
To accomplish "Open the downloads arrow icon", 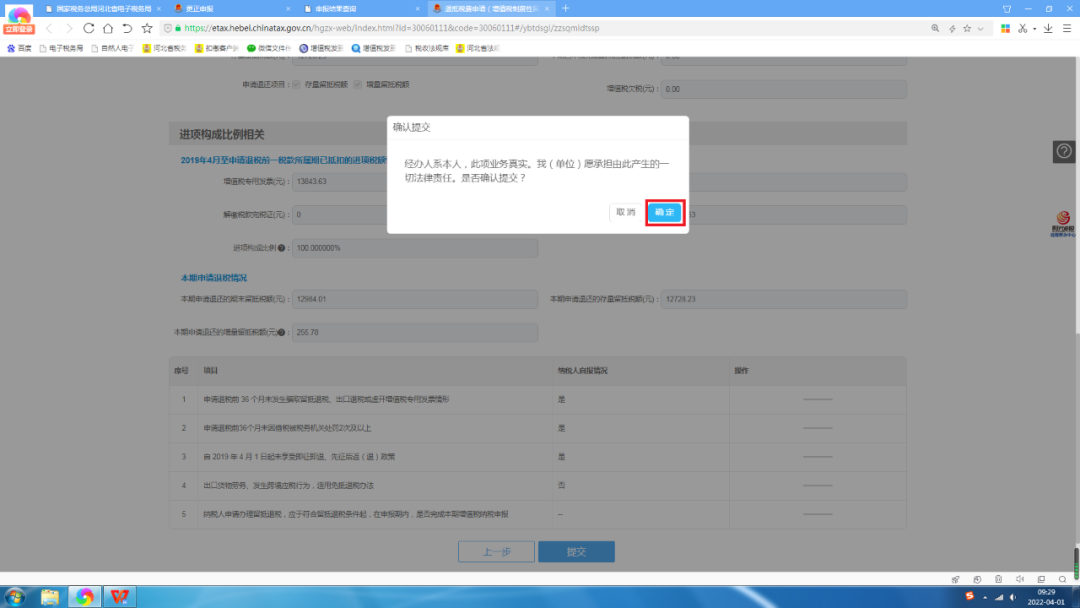I will pos(1048,28).
